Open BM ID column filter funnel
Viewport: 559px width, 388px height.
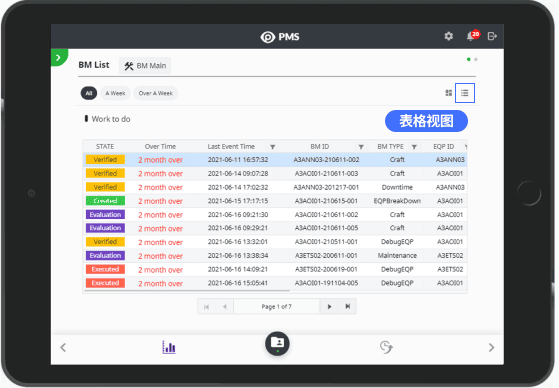361,147
